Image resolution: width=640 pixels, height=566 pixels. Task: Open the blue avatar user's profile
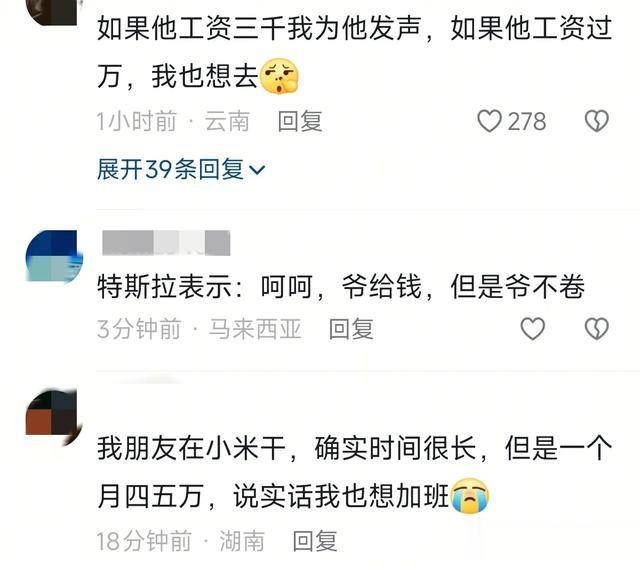click(54, 256)
